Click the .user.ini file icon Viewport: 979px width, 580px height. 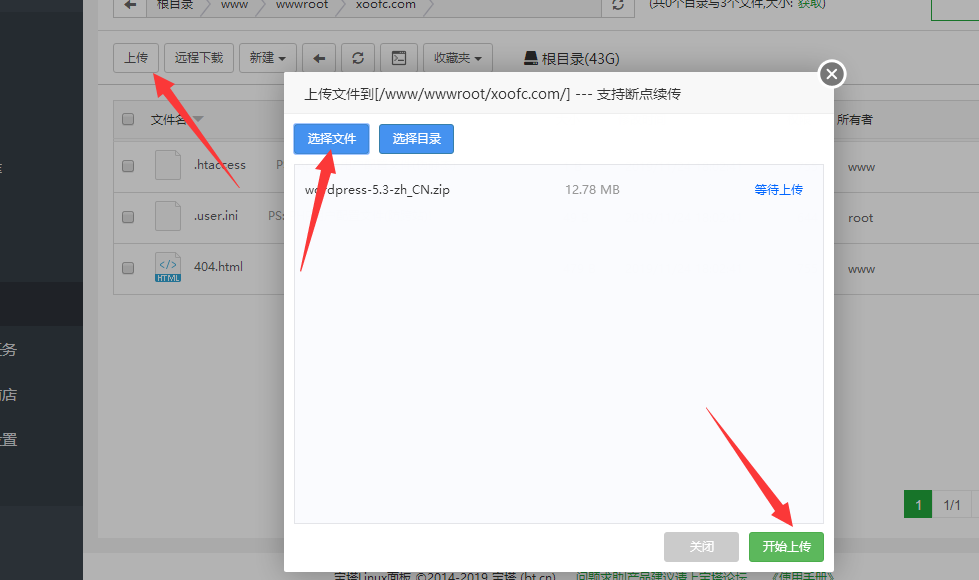pos(168,216)
